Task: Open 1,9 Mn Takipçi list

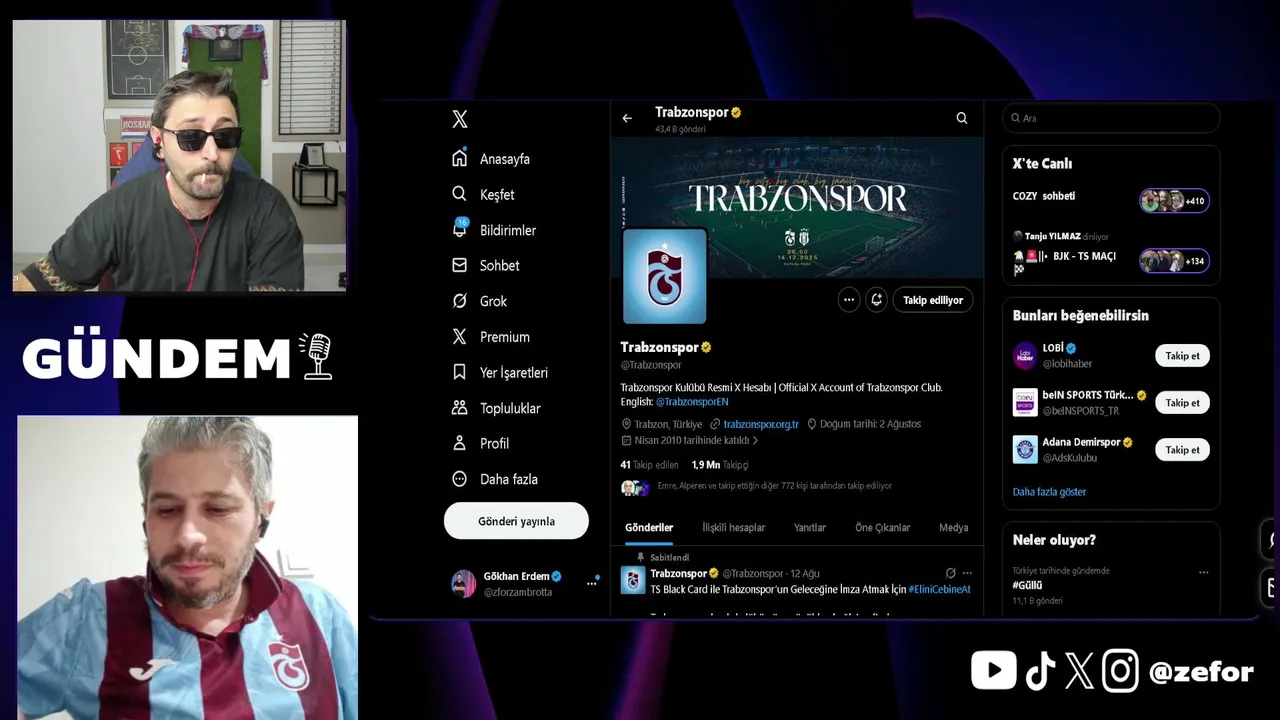Action: click(x=720, y=465)
